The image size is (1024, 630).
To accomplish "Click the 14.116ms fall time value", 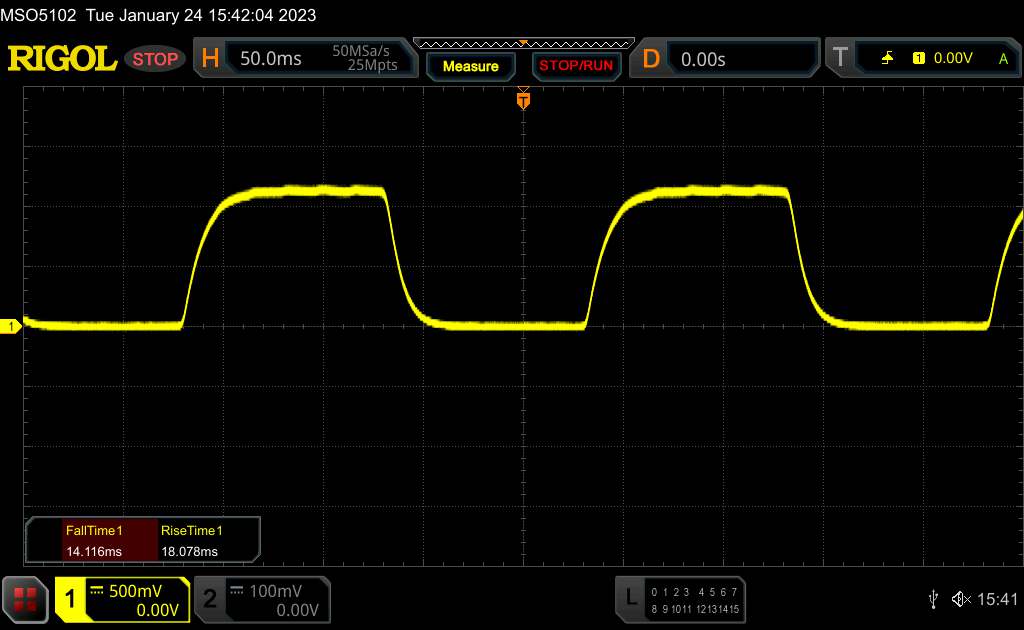I will click(x=94, y=552).
